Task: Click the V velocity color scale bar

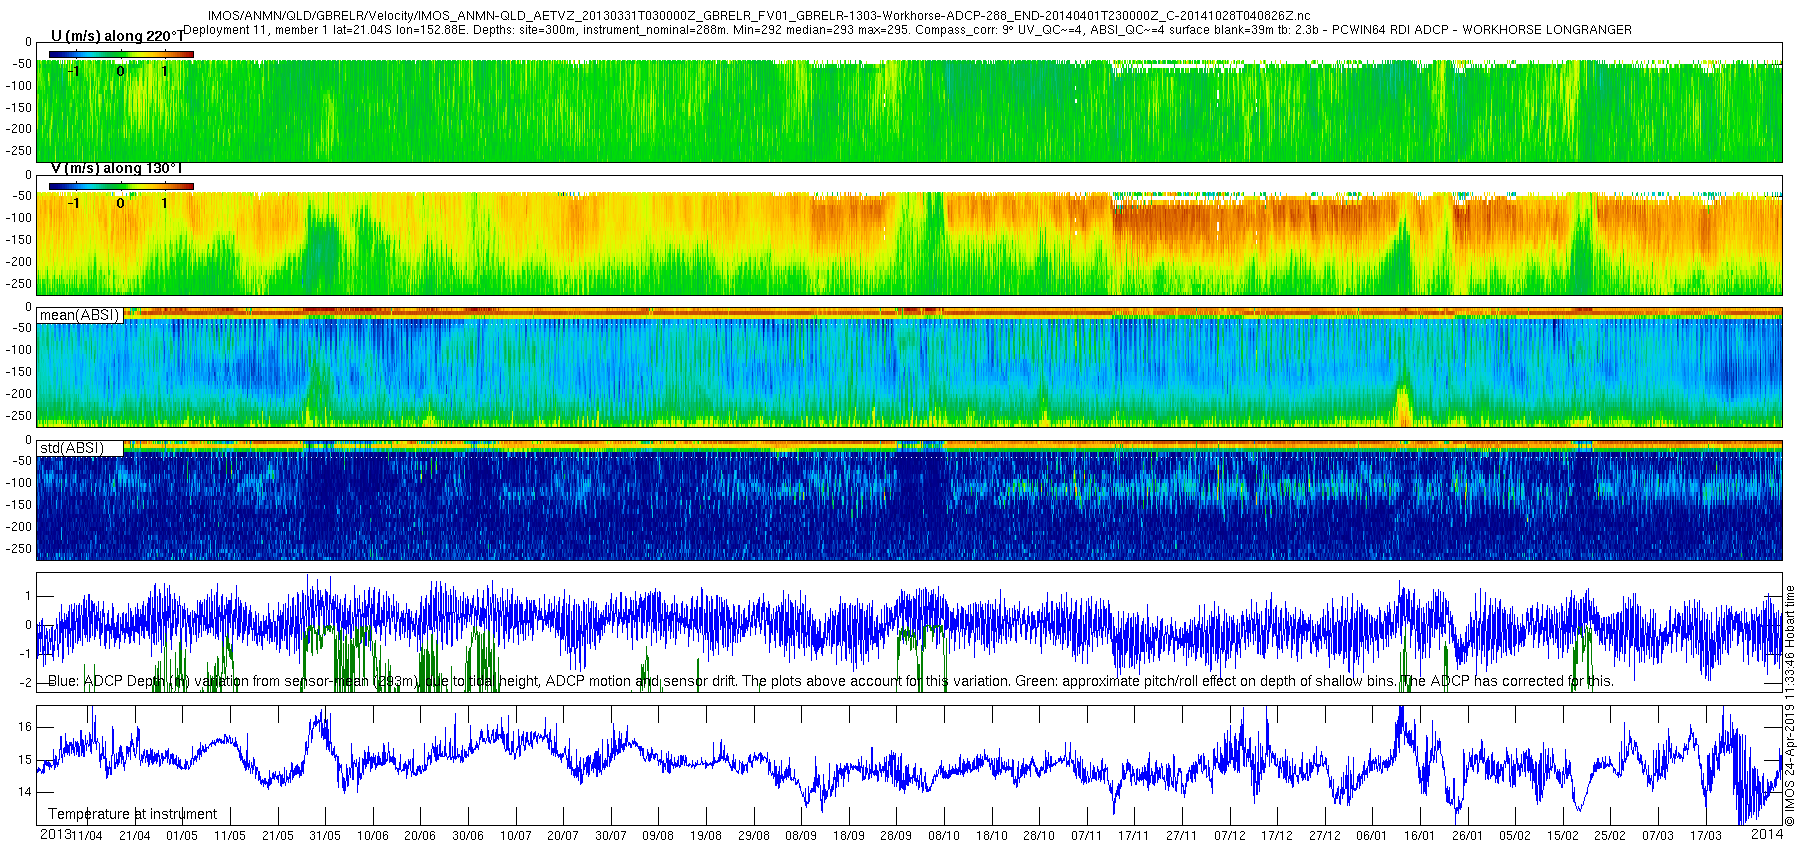Action: tap(121, 186)
